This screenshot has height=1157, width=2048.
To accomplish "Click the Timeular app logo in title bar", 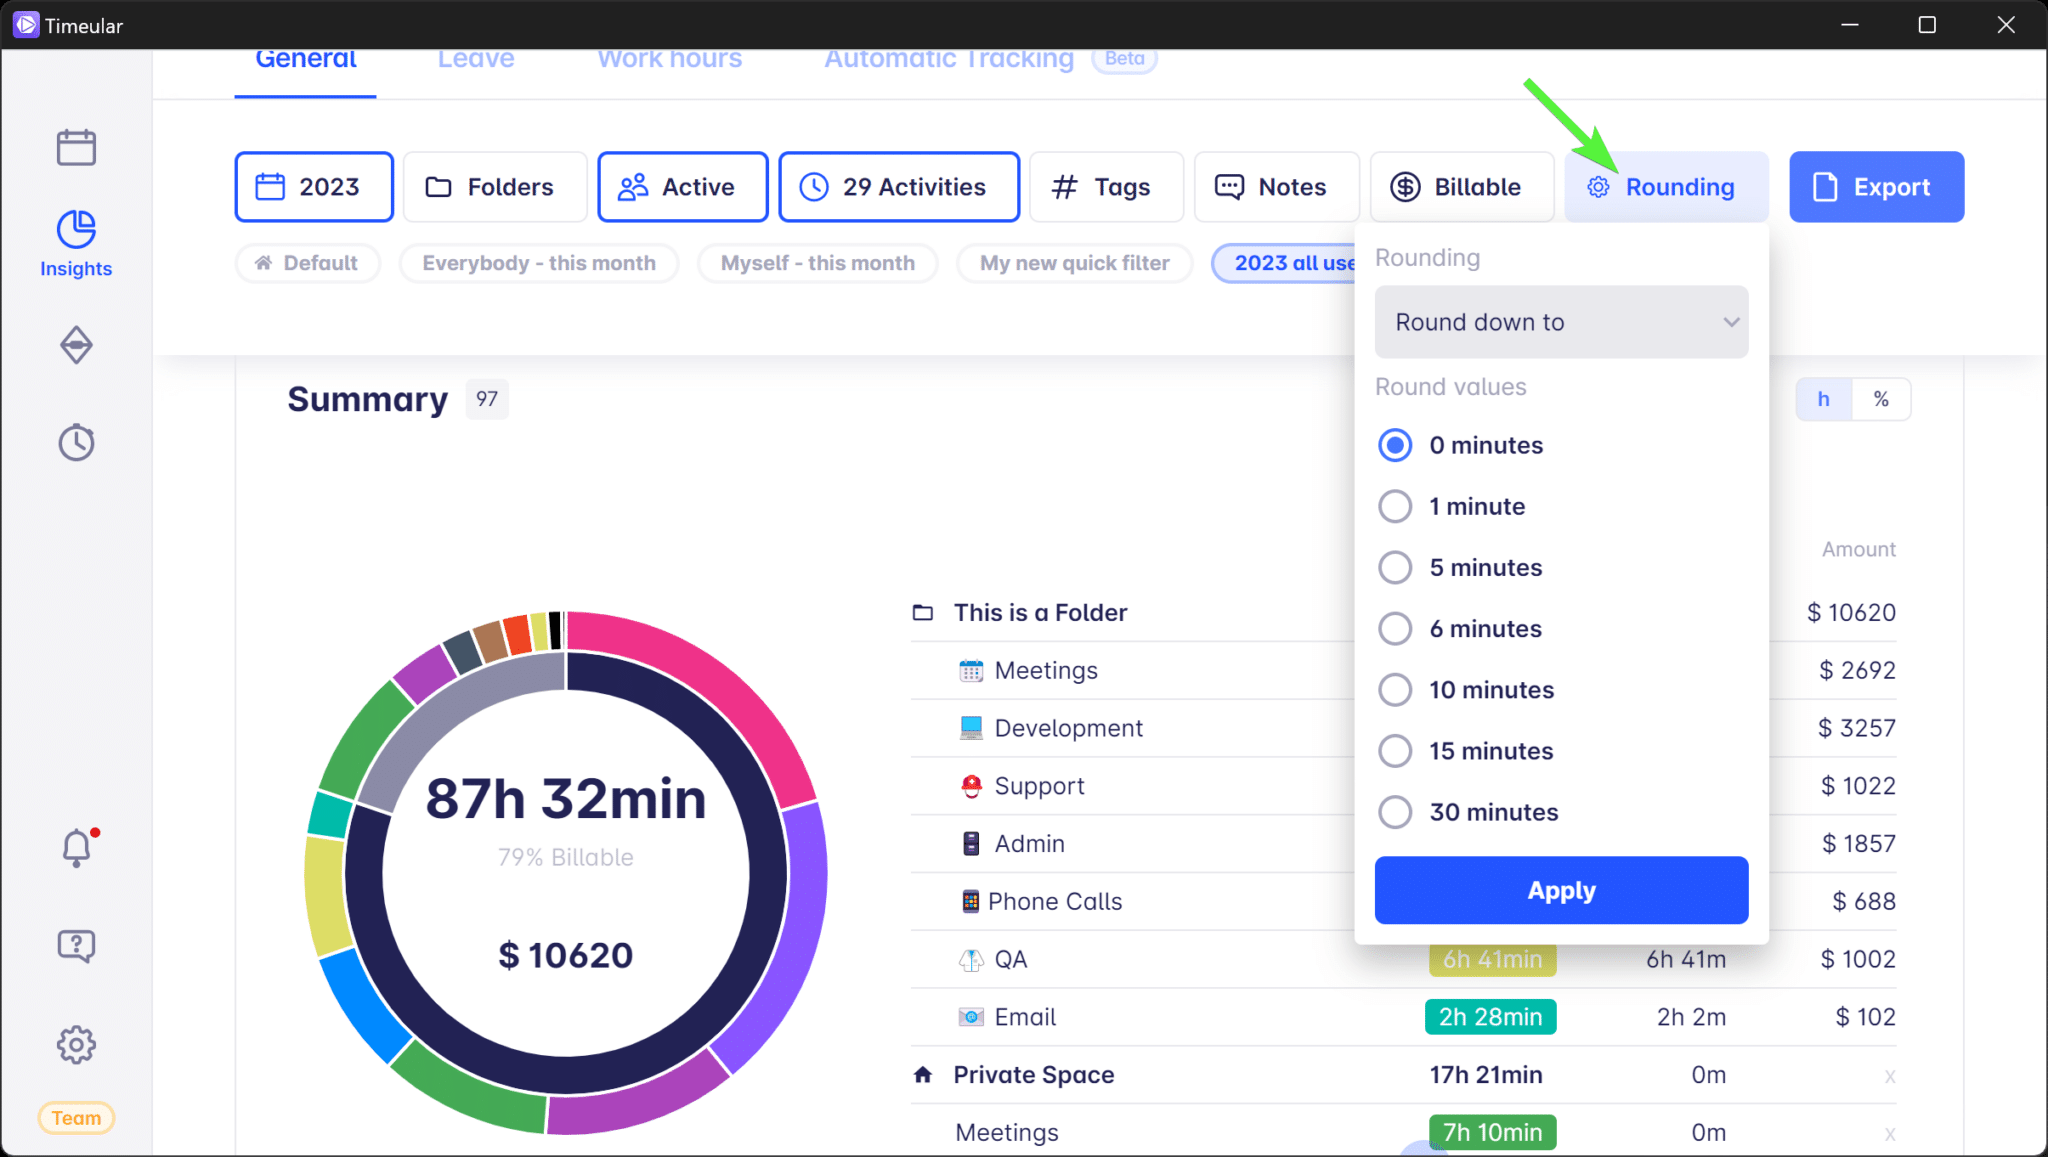I will (x=26, y=25).
